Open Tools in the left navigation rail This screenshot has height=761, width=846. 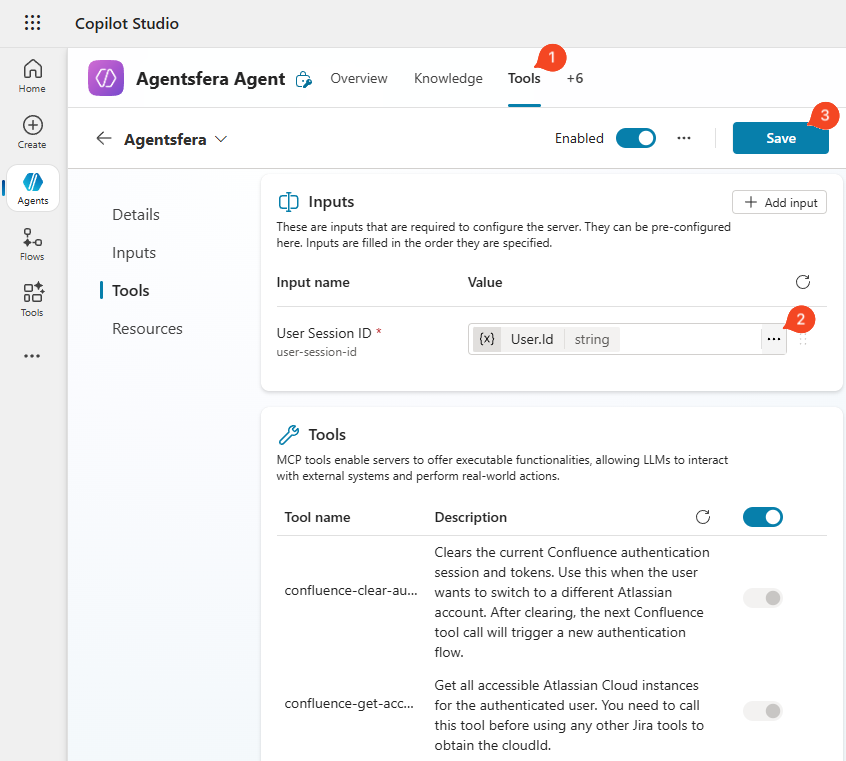(32, 299)
